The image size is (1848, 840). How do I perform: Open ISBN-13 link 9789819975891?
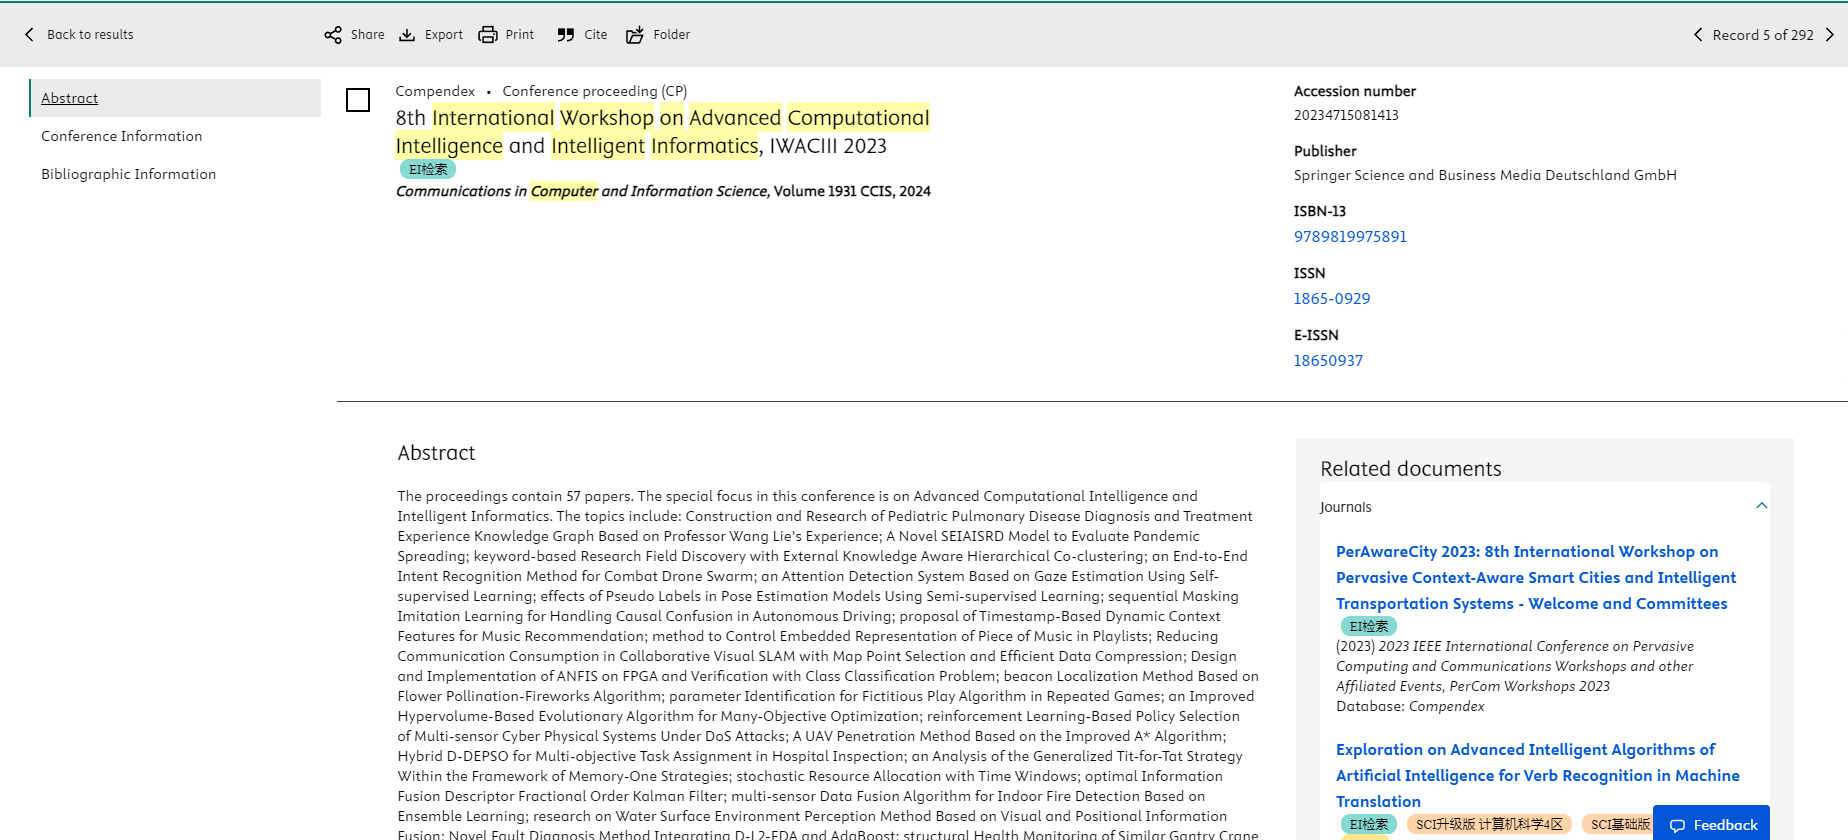1350,237
